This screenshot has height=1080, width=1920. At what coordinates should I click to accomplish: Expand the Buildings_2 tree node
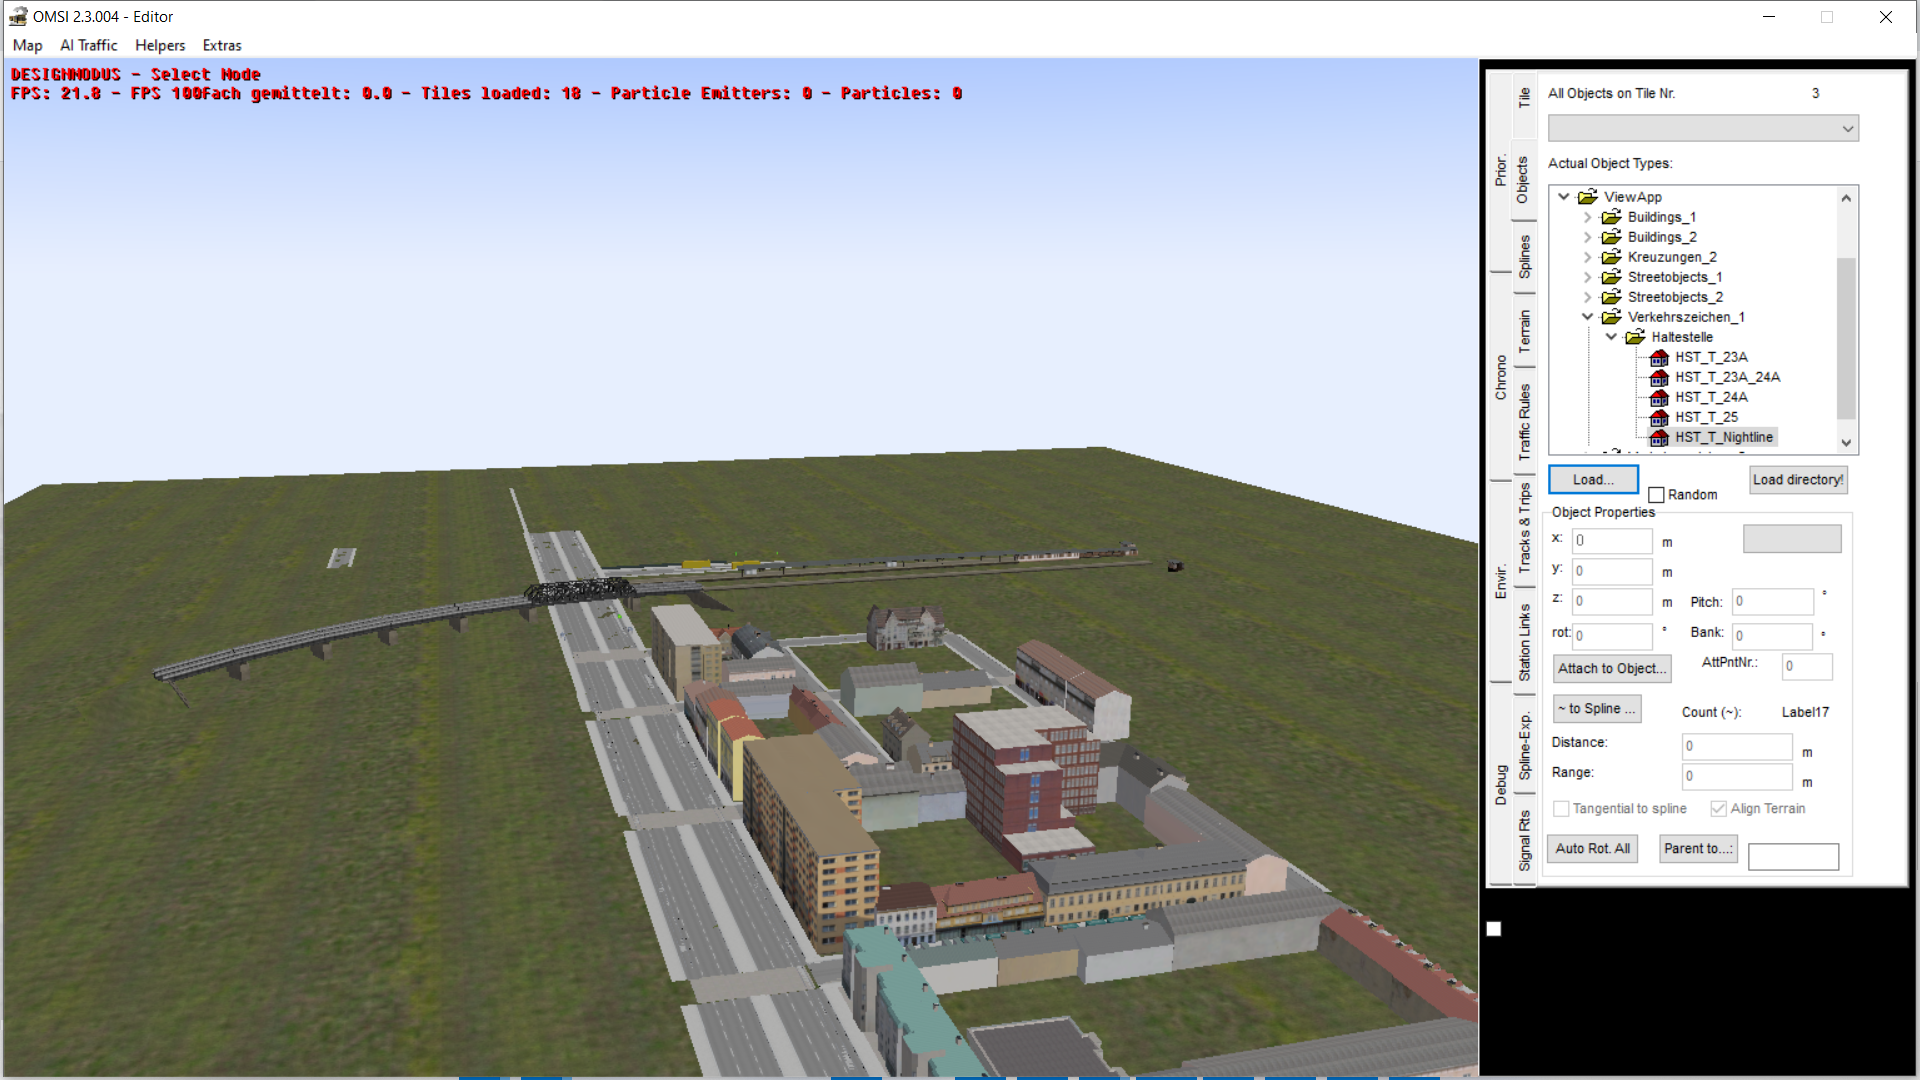[x=1587, y=237]
